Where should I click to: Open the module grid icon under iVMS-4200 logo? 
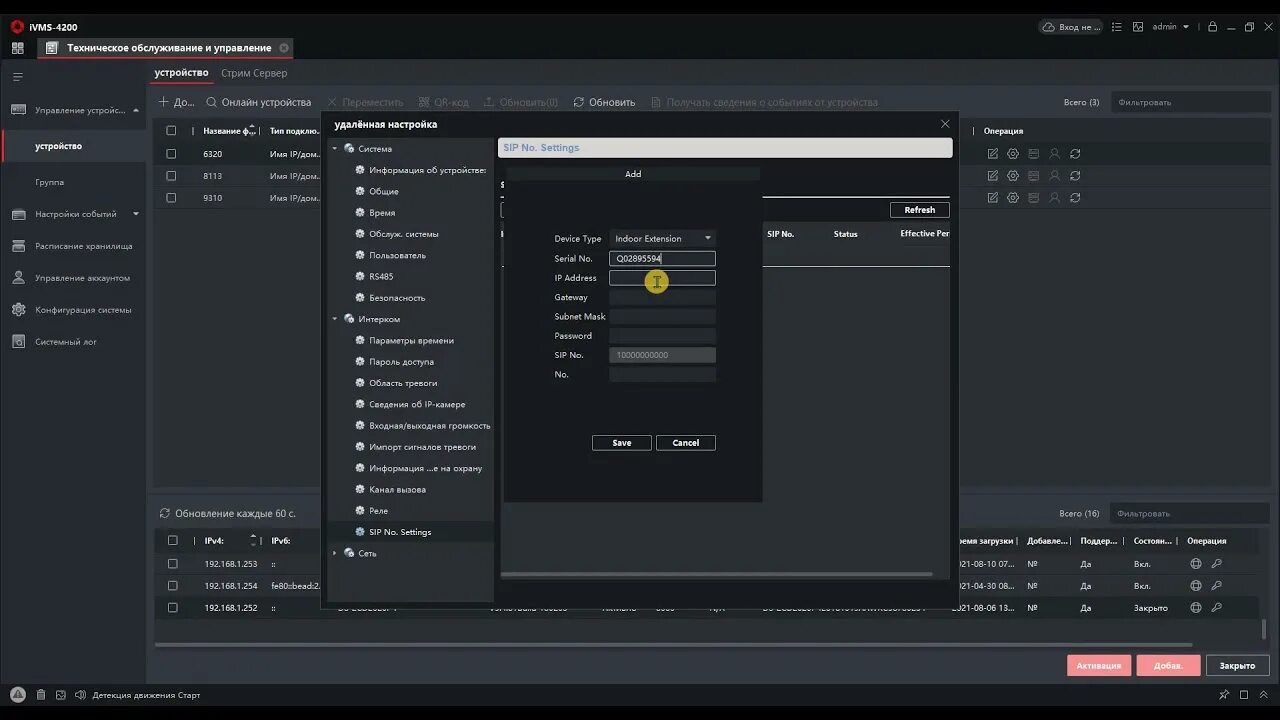(18, 48)
